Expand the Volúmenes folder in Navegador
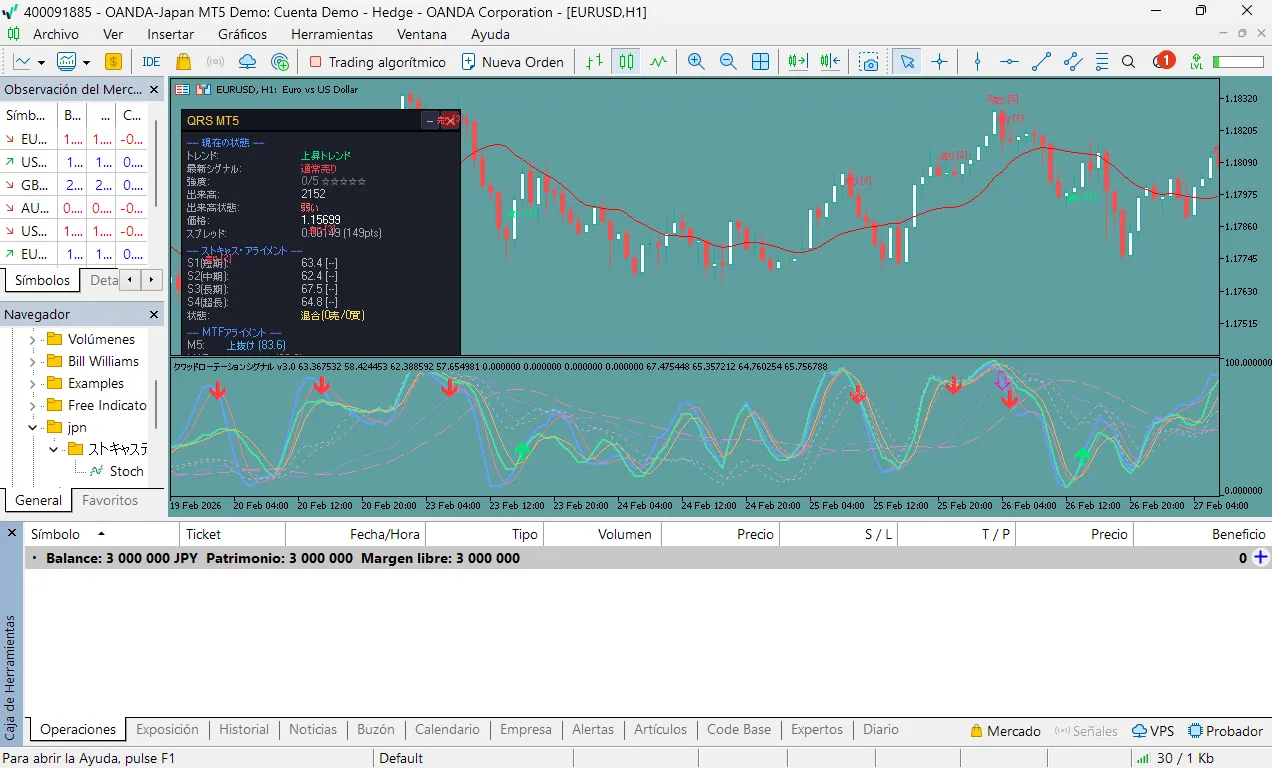Image resolution: width=1272 pixels, height=768 pixels. tap(32, 339)
